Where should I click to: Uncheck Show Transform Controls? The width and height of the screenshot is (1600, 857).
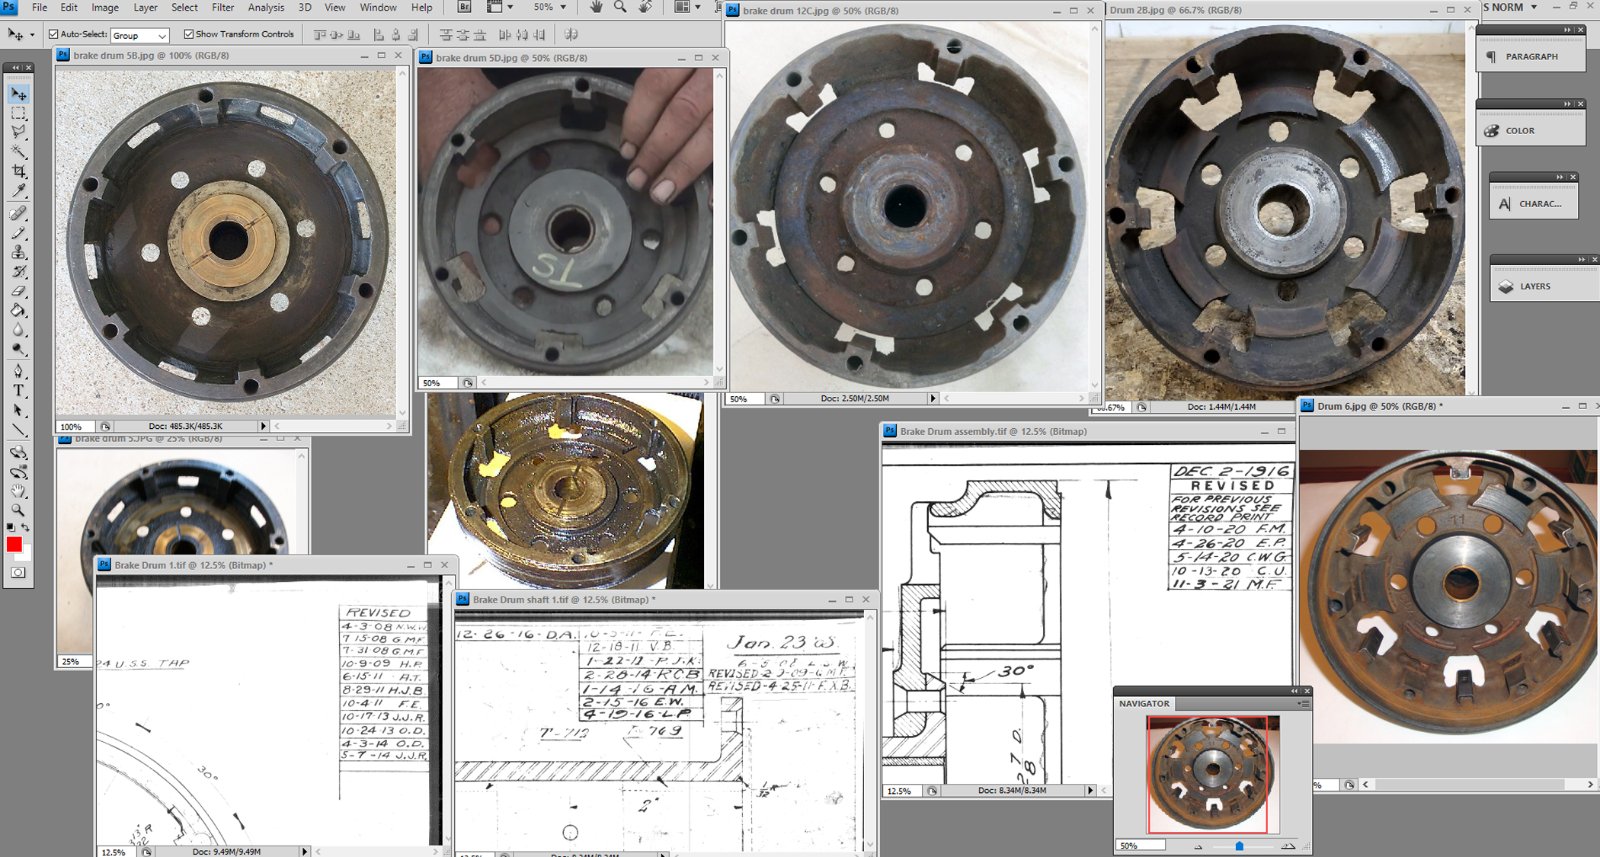pos(189,34)
